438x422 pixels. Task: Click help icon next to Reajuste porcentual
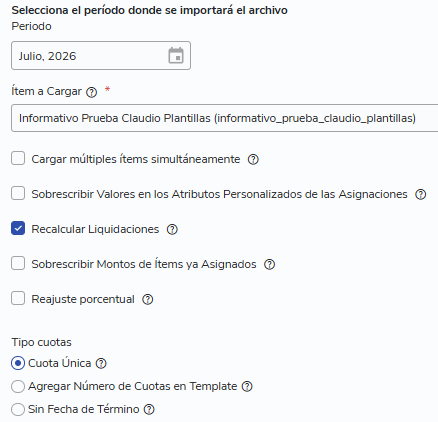148,299
